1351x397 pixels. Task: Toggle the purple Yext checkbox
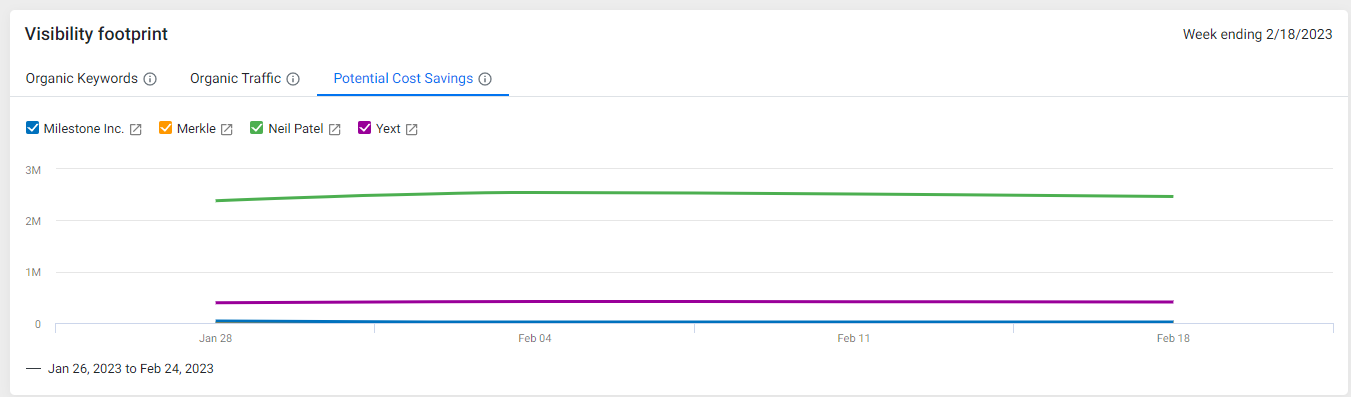(365, 128)
